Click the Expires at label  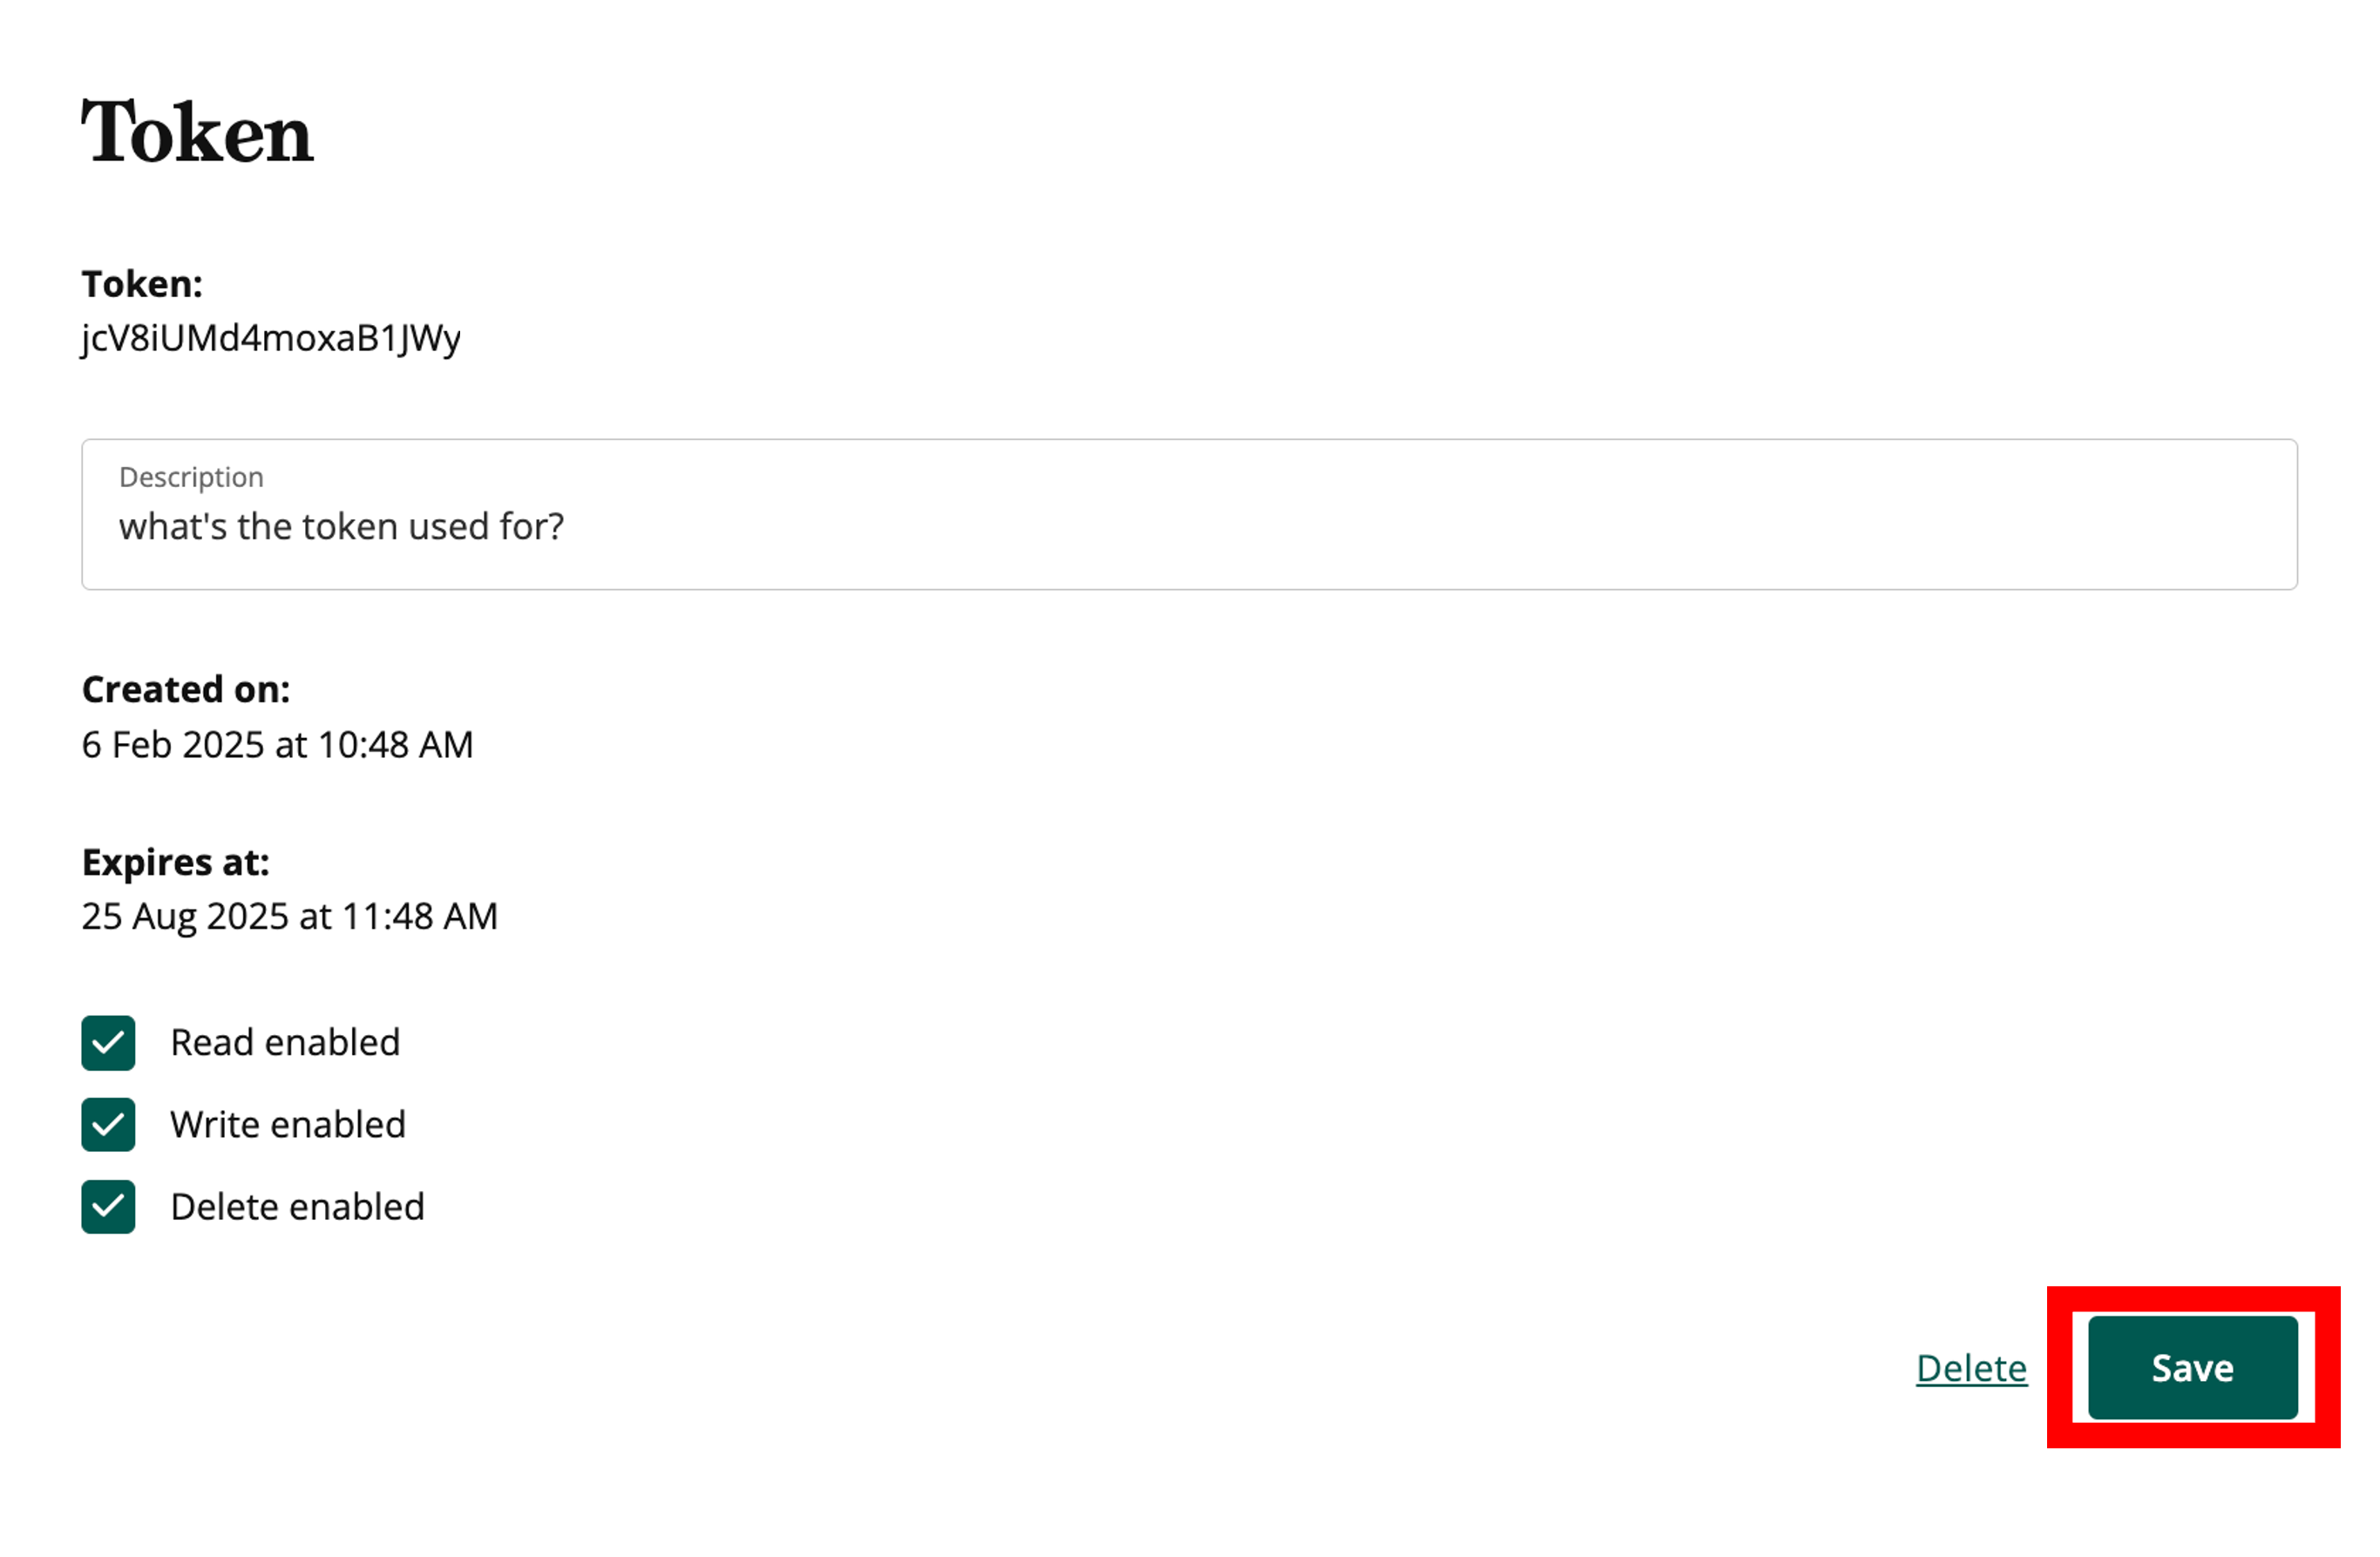point(175,861)
